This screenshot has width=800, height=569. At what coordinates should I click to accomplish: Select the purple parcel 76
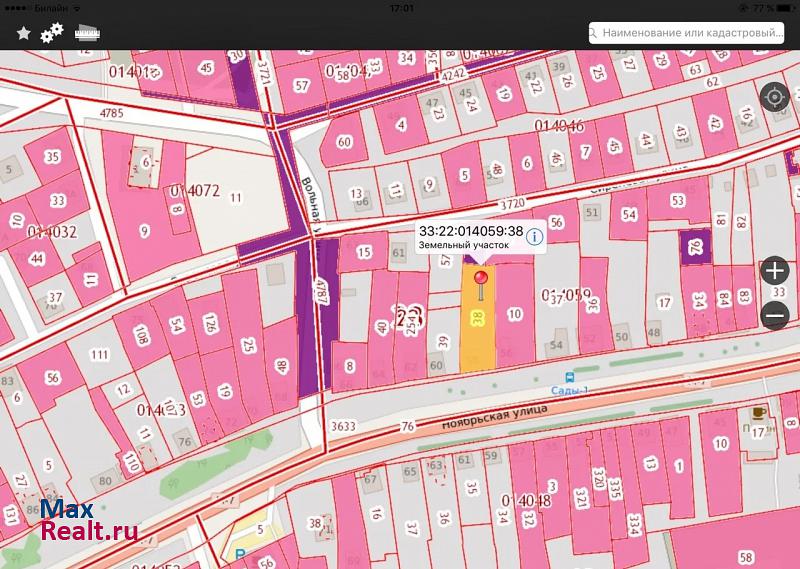[x=695, y=247]
